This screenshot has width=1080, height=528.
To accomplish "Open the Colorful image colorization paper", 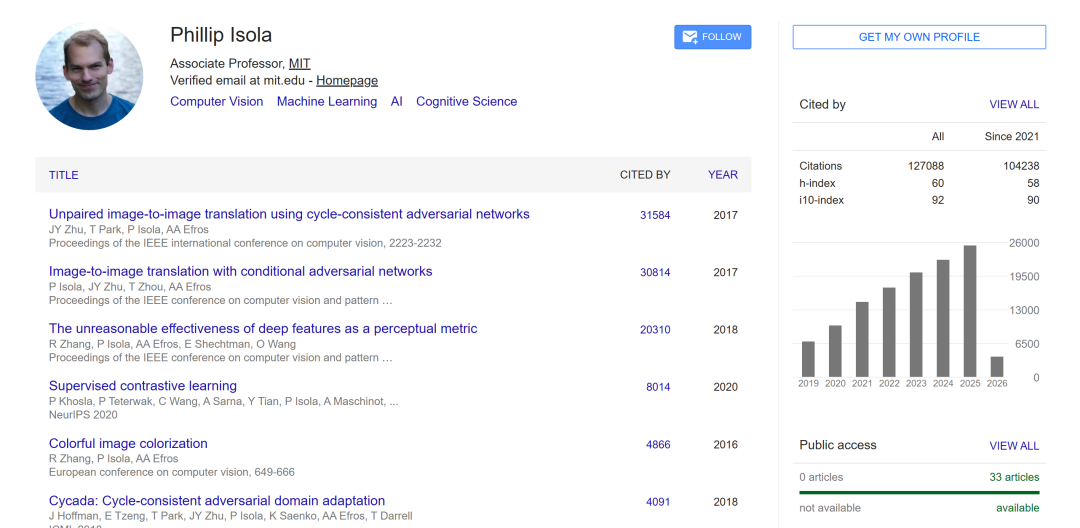I will click(128, 443).
